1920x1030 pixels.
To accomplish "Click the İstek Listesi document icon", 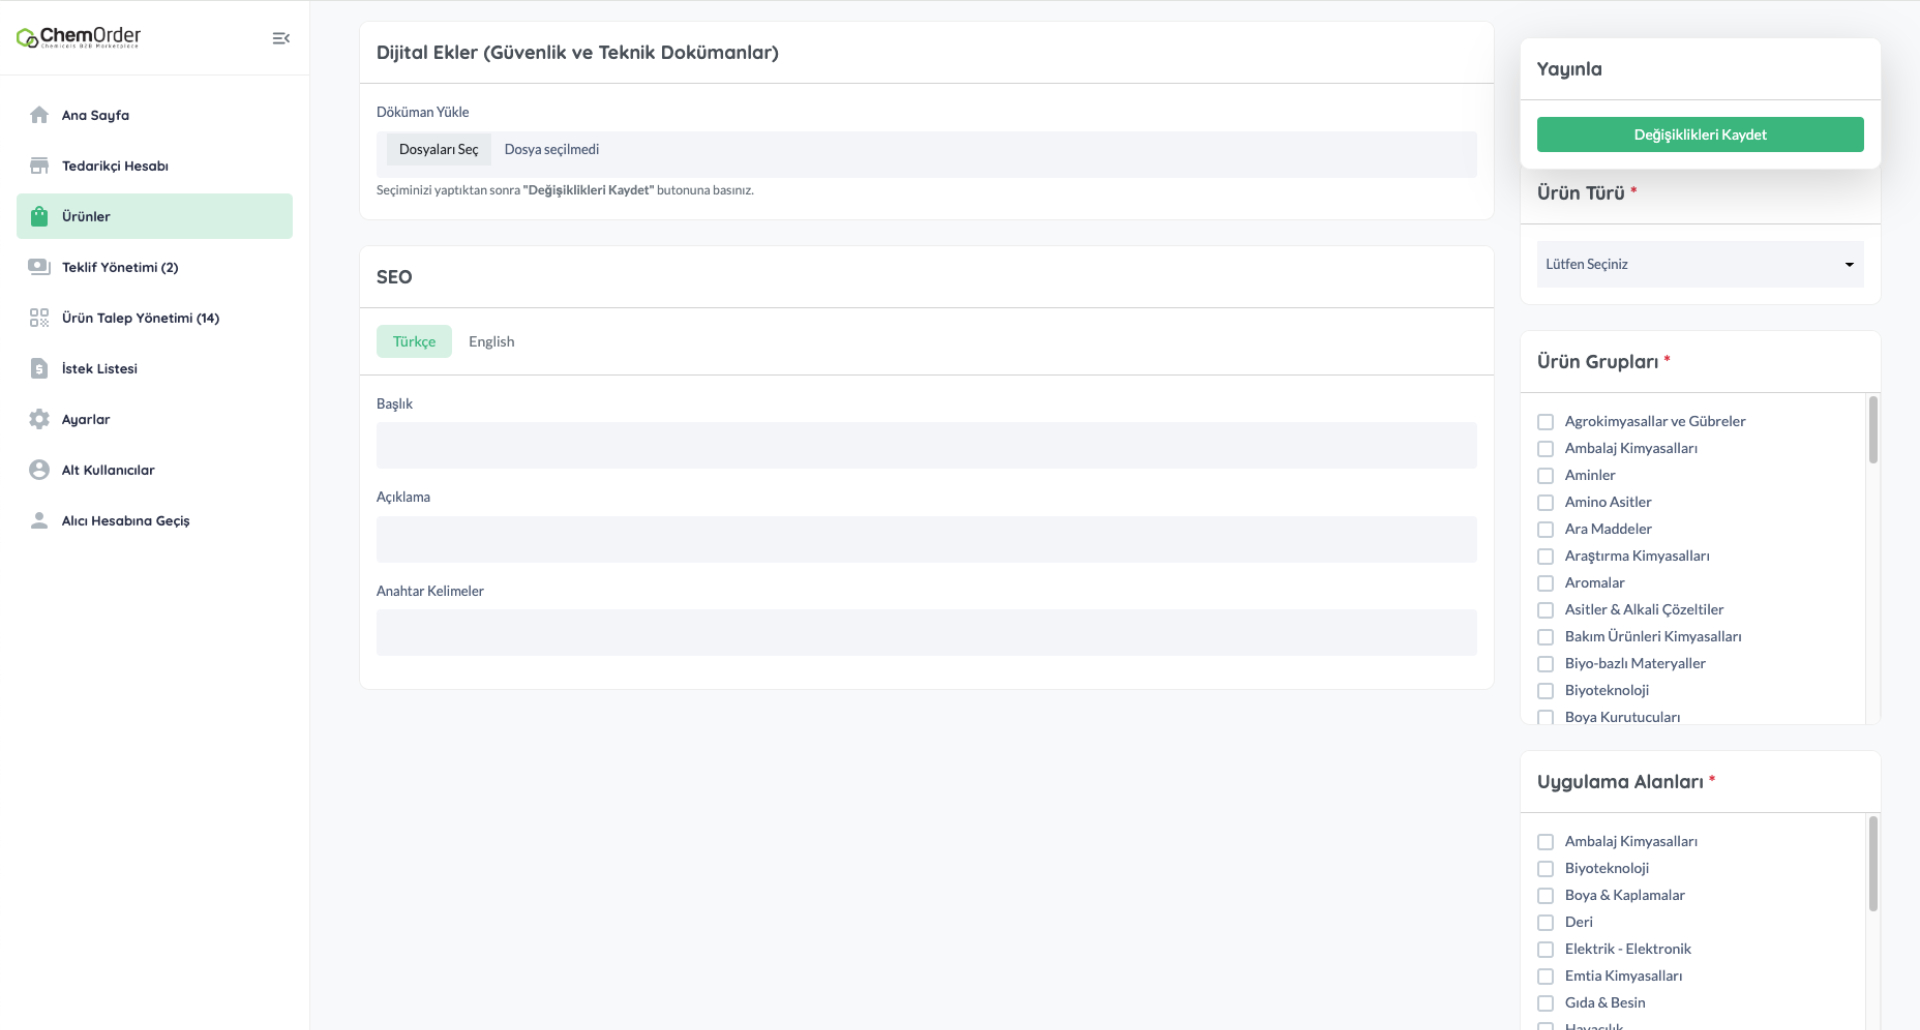I will click(39, 369).
